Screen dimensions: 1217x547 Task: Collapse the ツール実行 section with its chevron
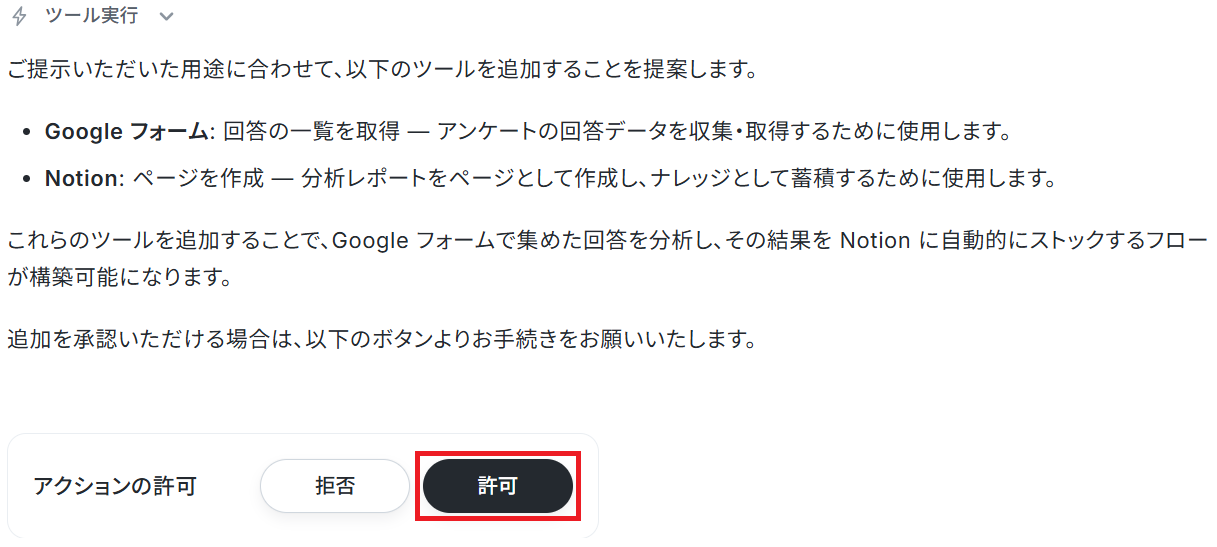[x=166, y=17]
